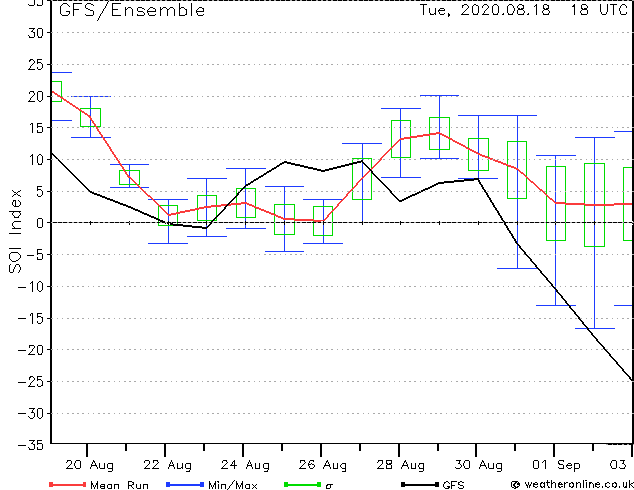Click the green sigma box above 01 Sep
Viewport: 634px width, 490px height.
point(556,203)
